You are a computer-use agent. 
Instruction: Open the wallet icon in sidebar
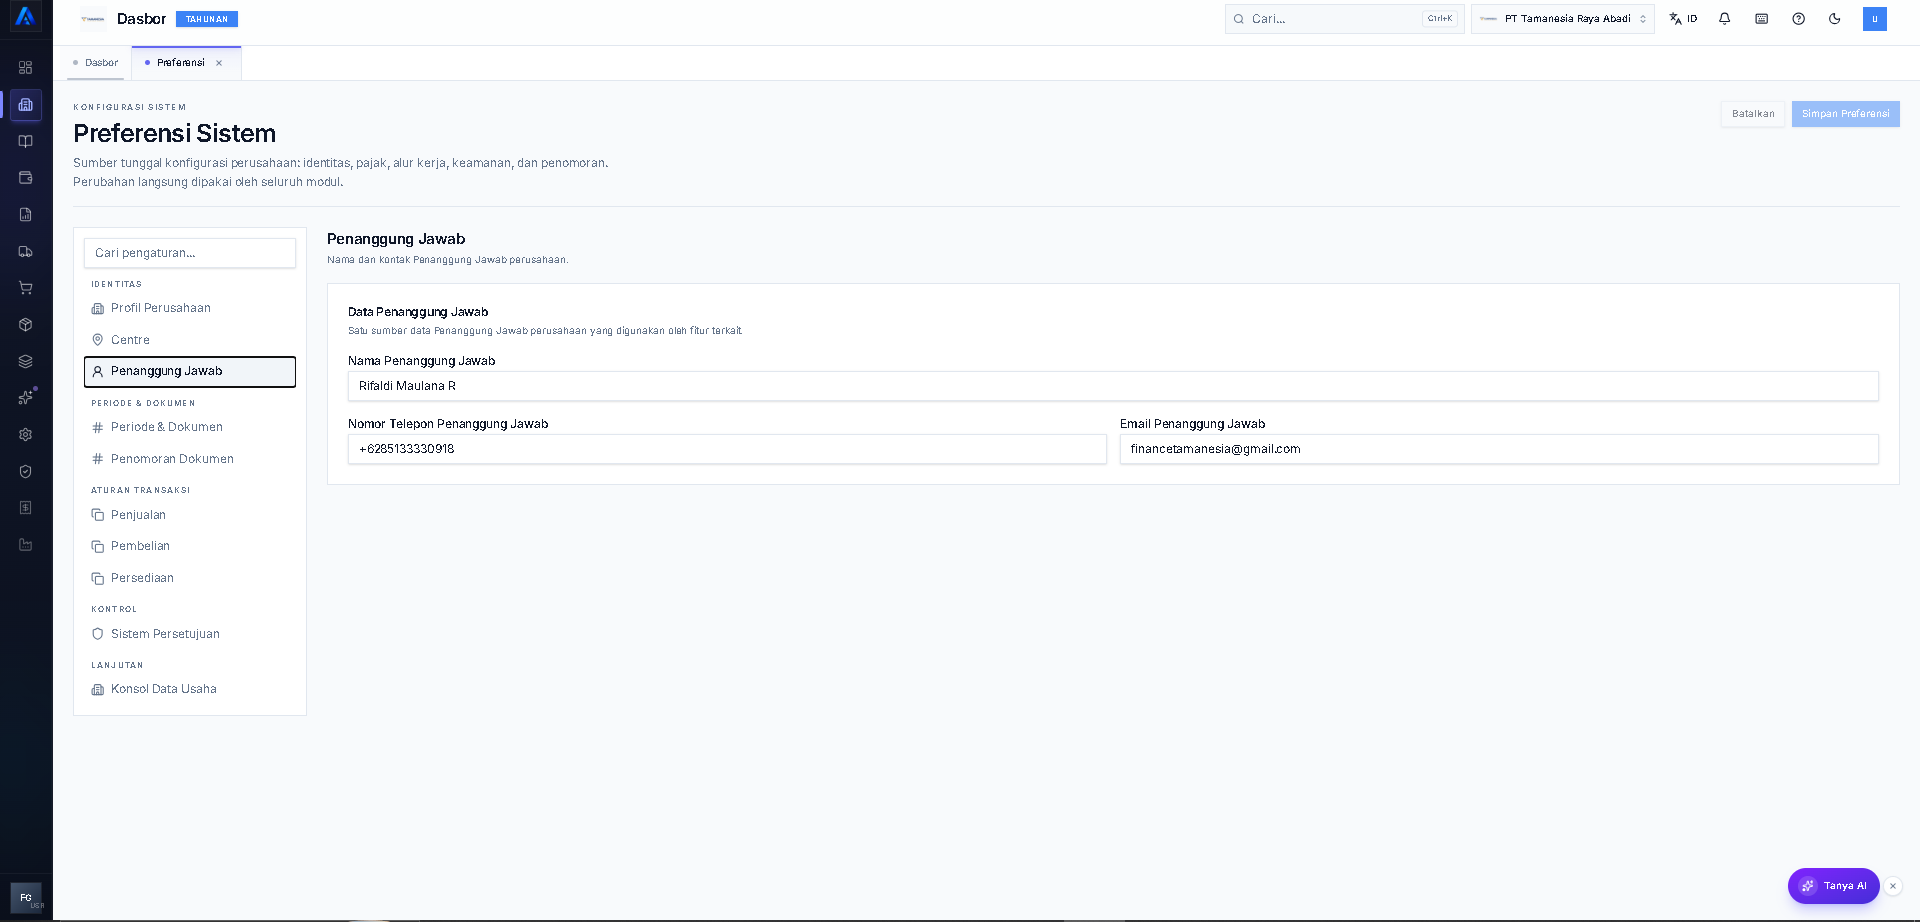point(26,178)
